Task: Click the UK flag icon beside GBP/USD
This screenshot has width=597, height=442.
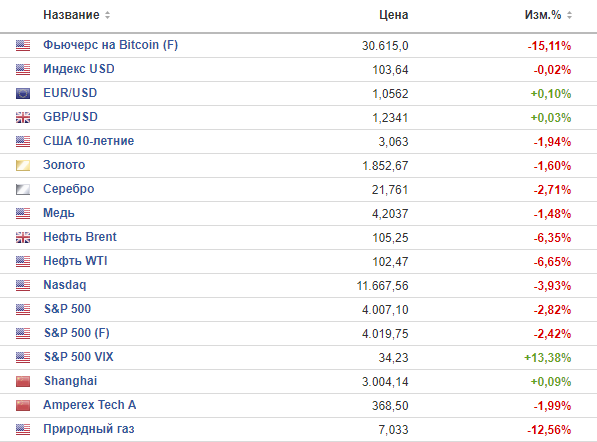Action: [23, 117]
